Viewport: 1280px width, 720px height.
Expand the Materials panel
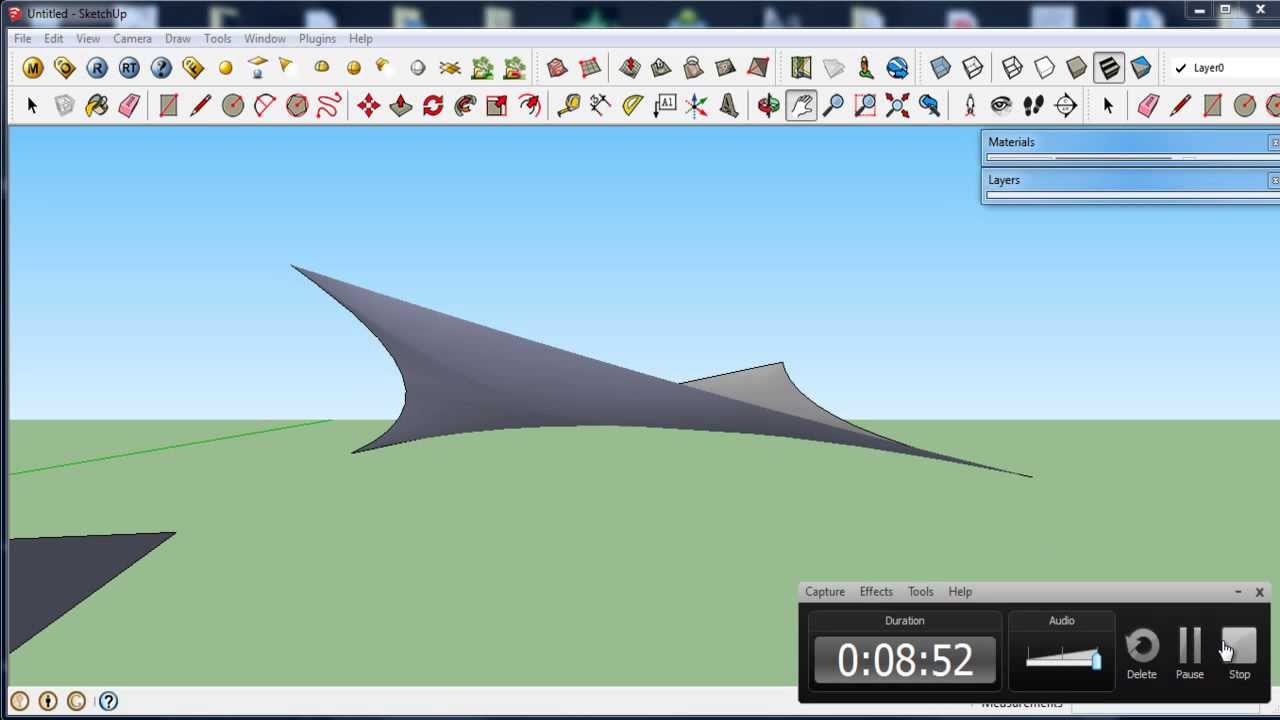[x=1130, y=142]
